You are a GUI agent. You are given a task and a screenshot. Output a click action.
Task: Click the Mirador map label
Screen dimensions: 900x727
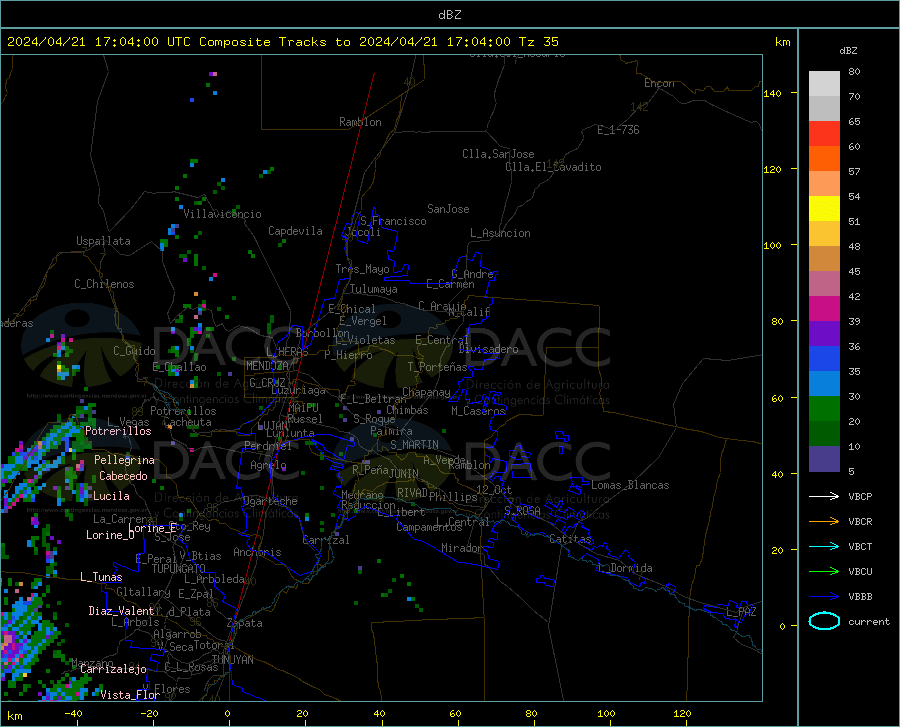click(462, 548)
